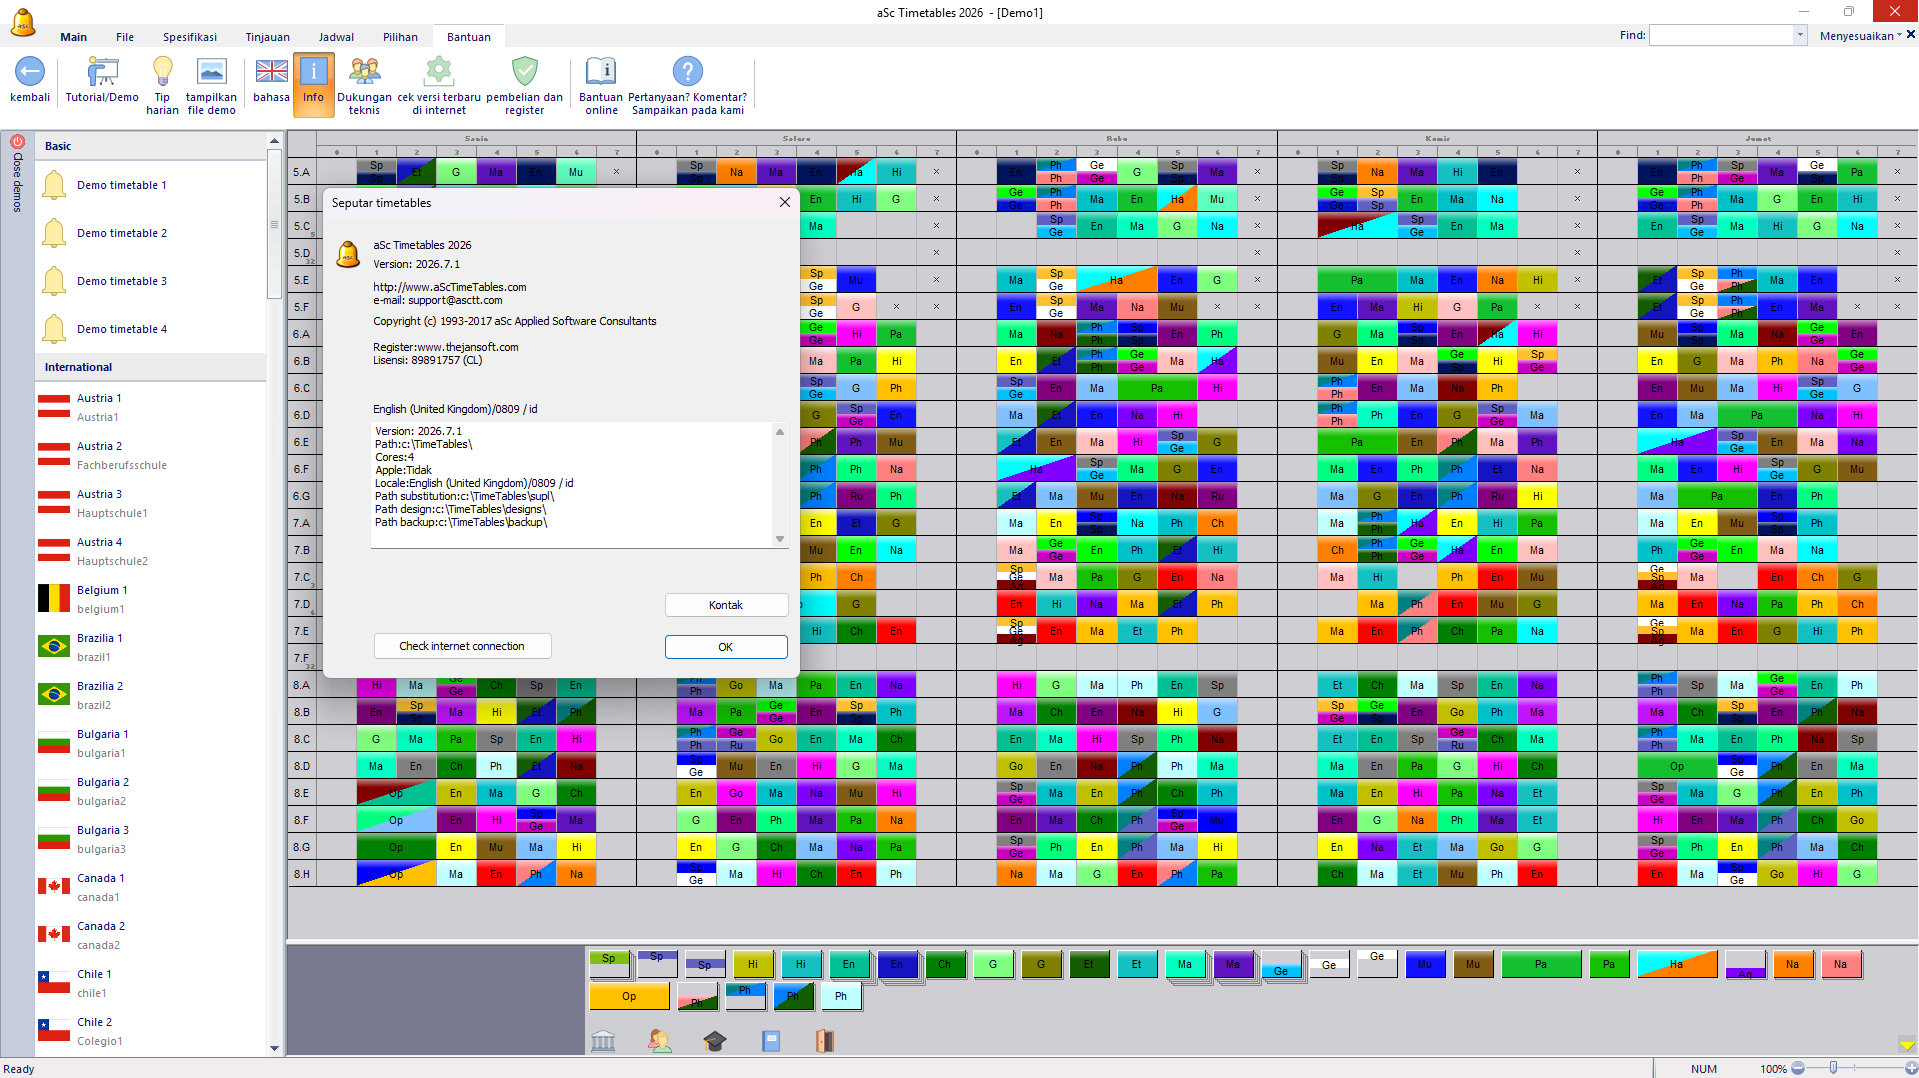This screenshot has width=1919, height=1078.
Task: Click the OK button in the dialog
Action: tap(726, 647)
